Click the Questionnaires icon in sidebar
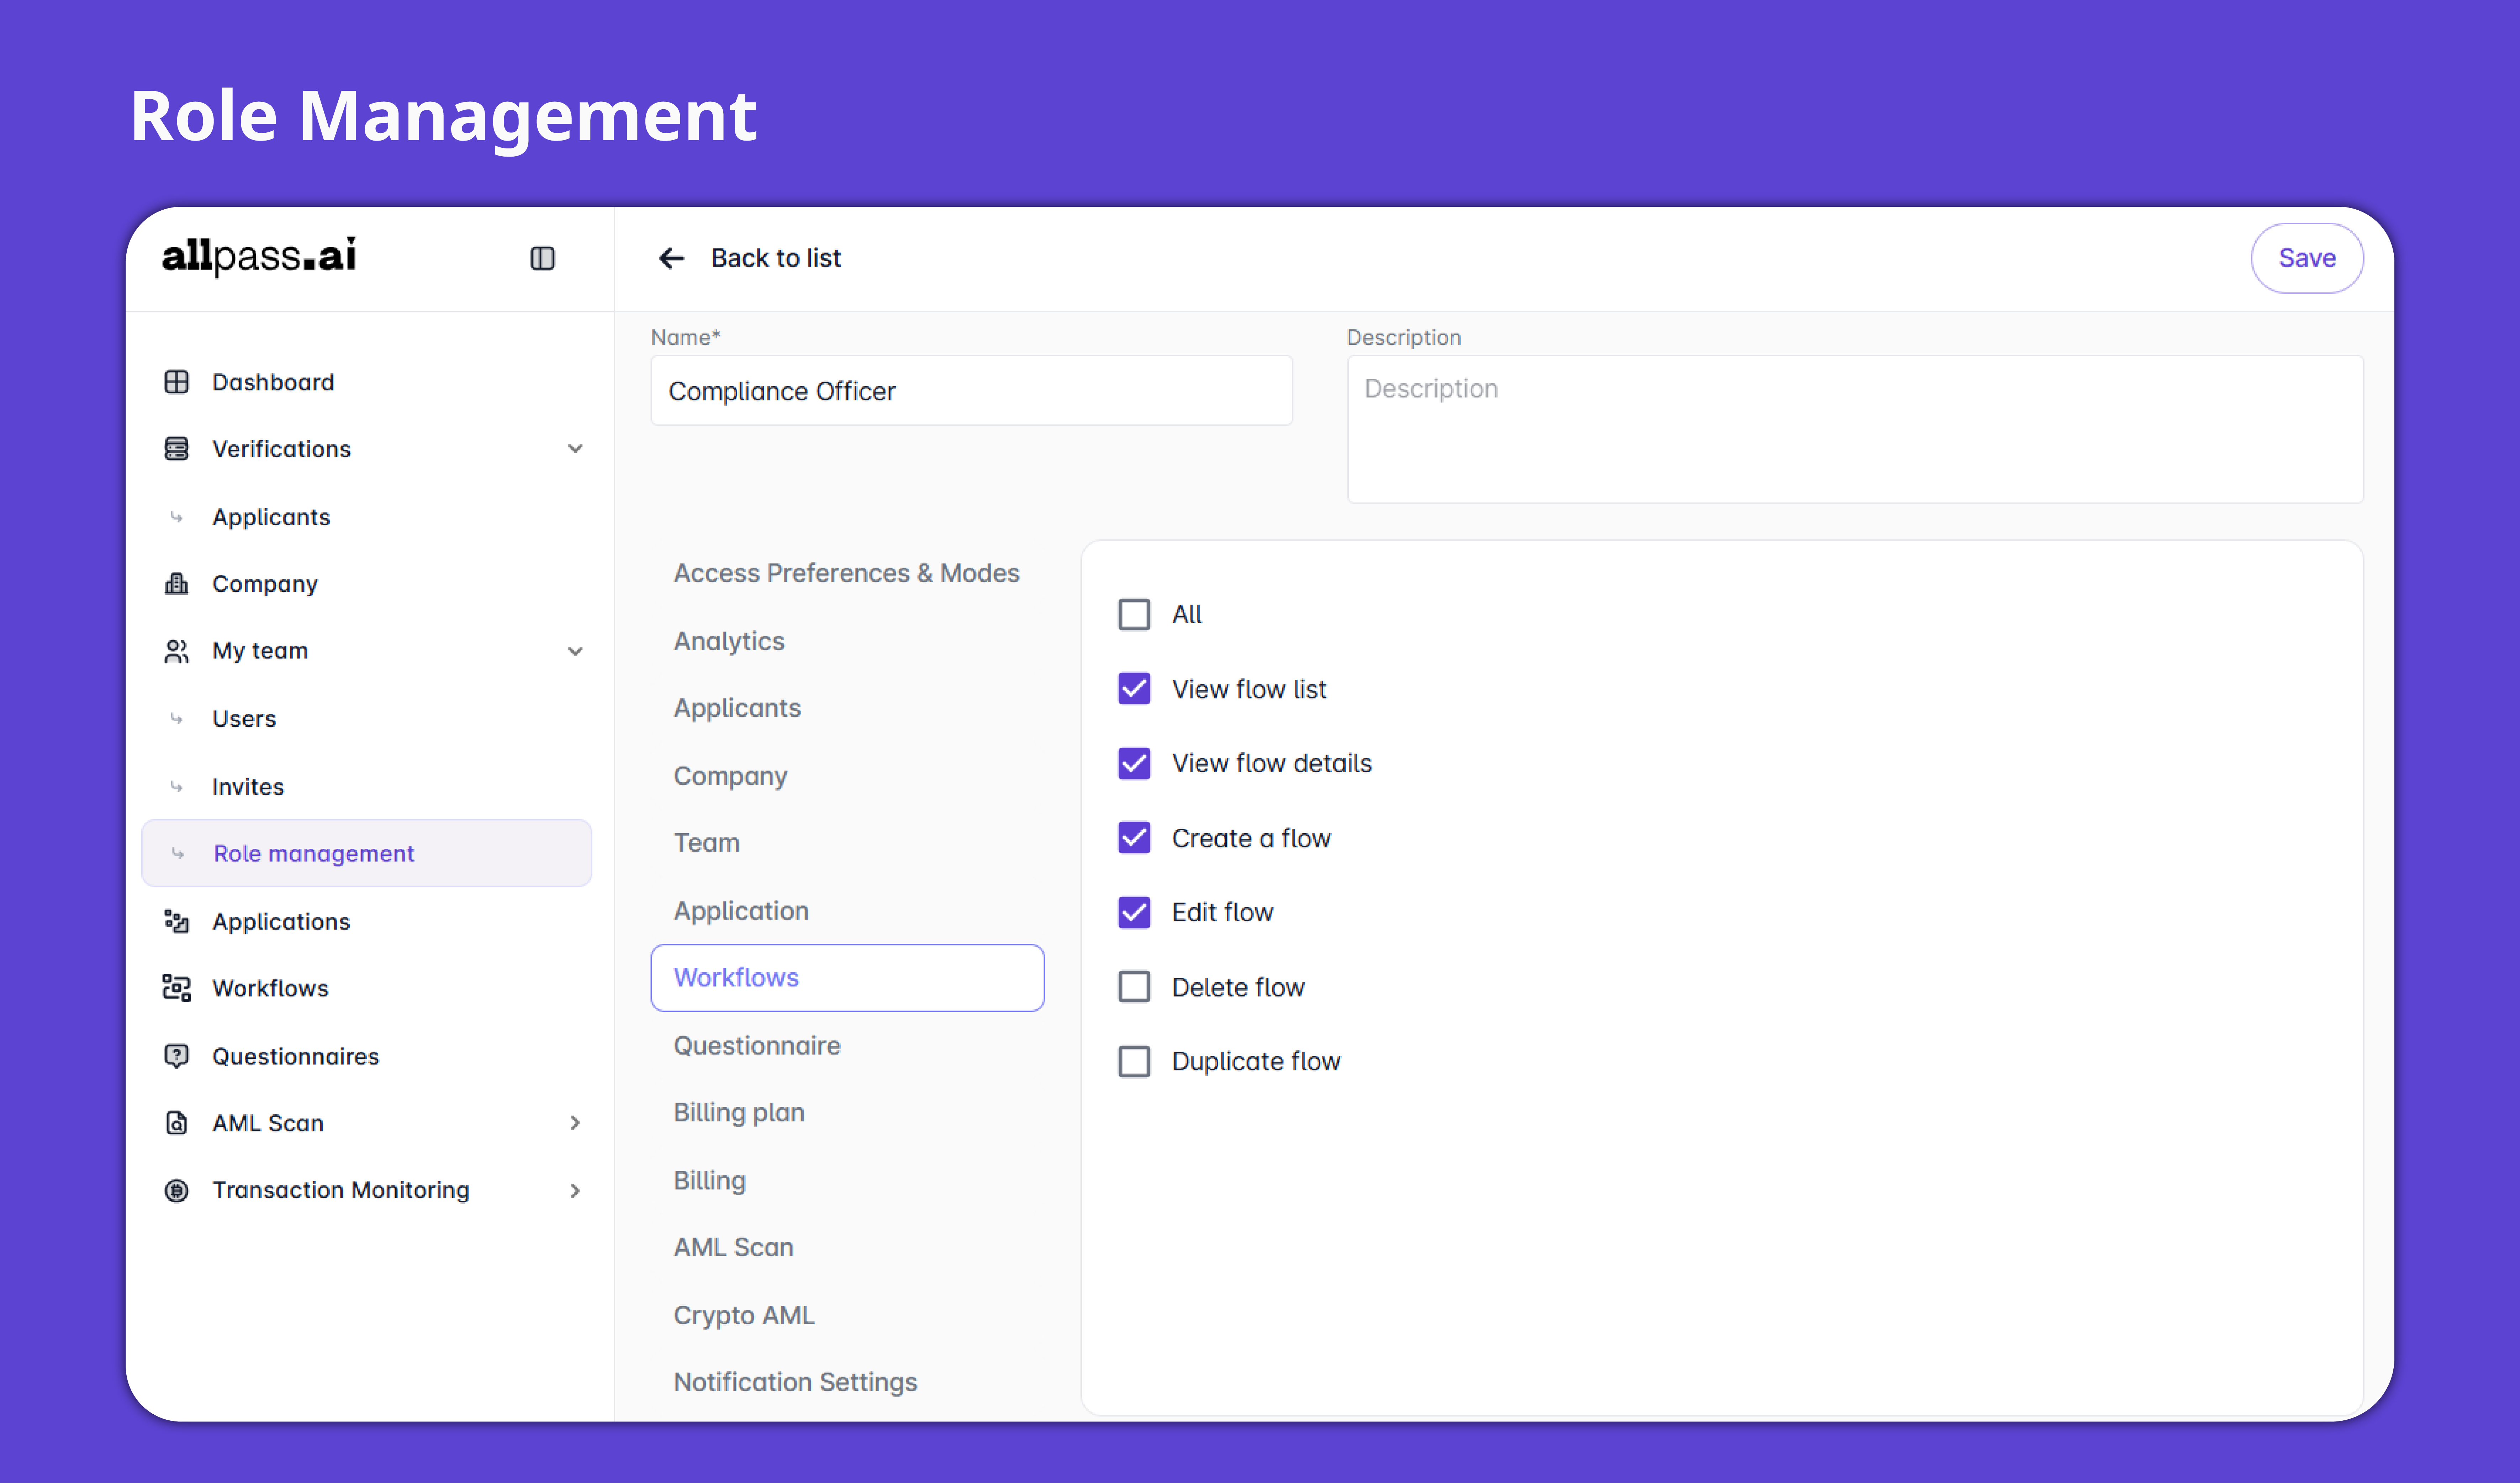Screen dimensions: 2520x1483 click(x=177, y=1056)
